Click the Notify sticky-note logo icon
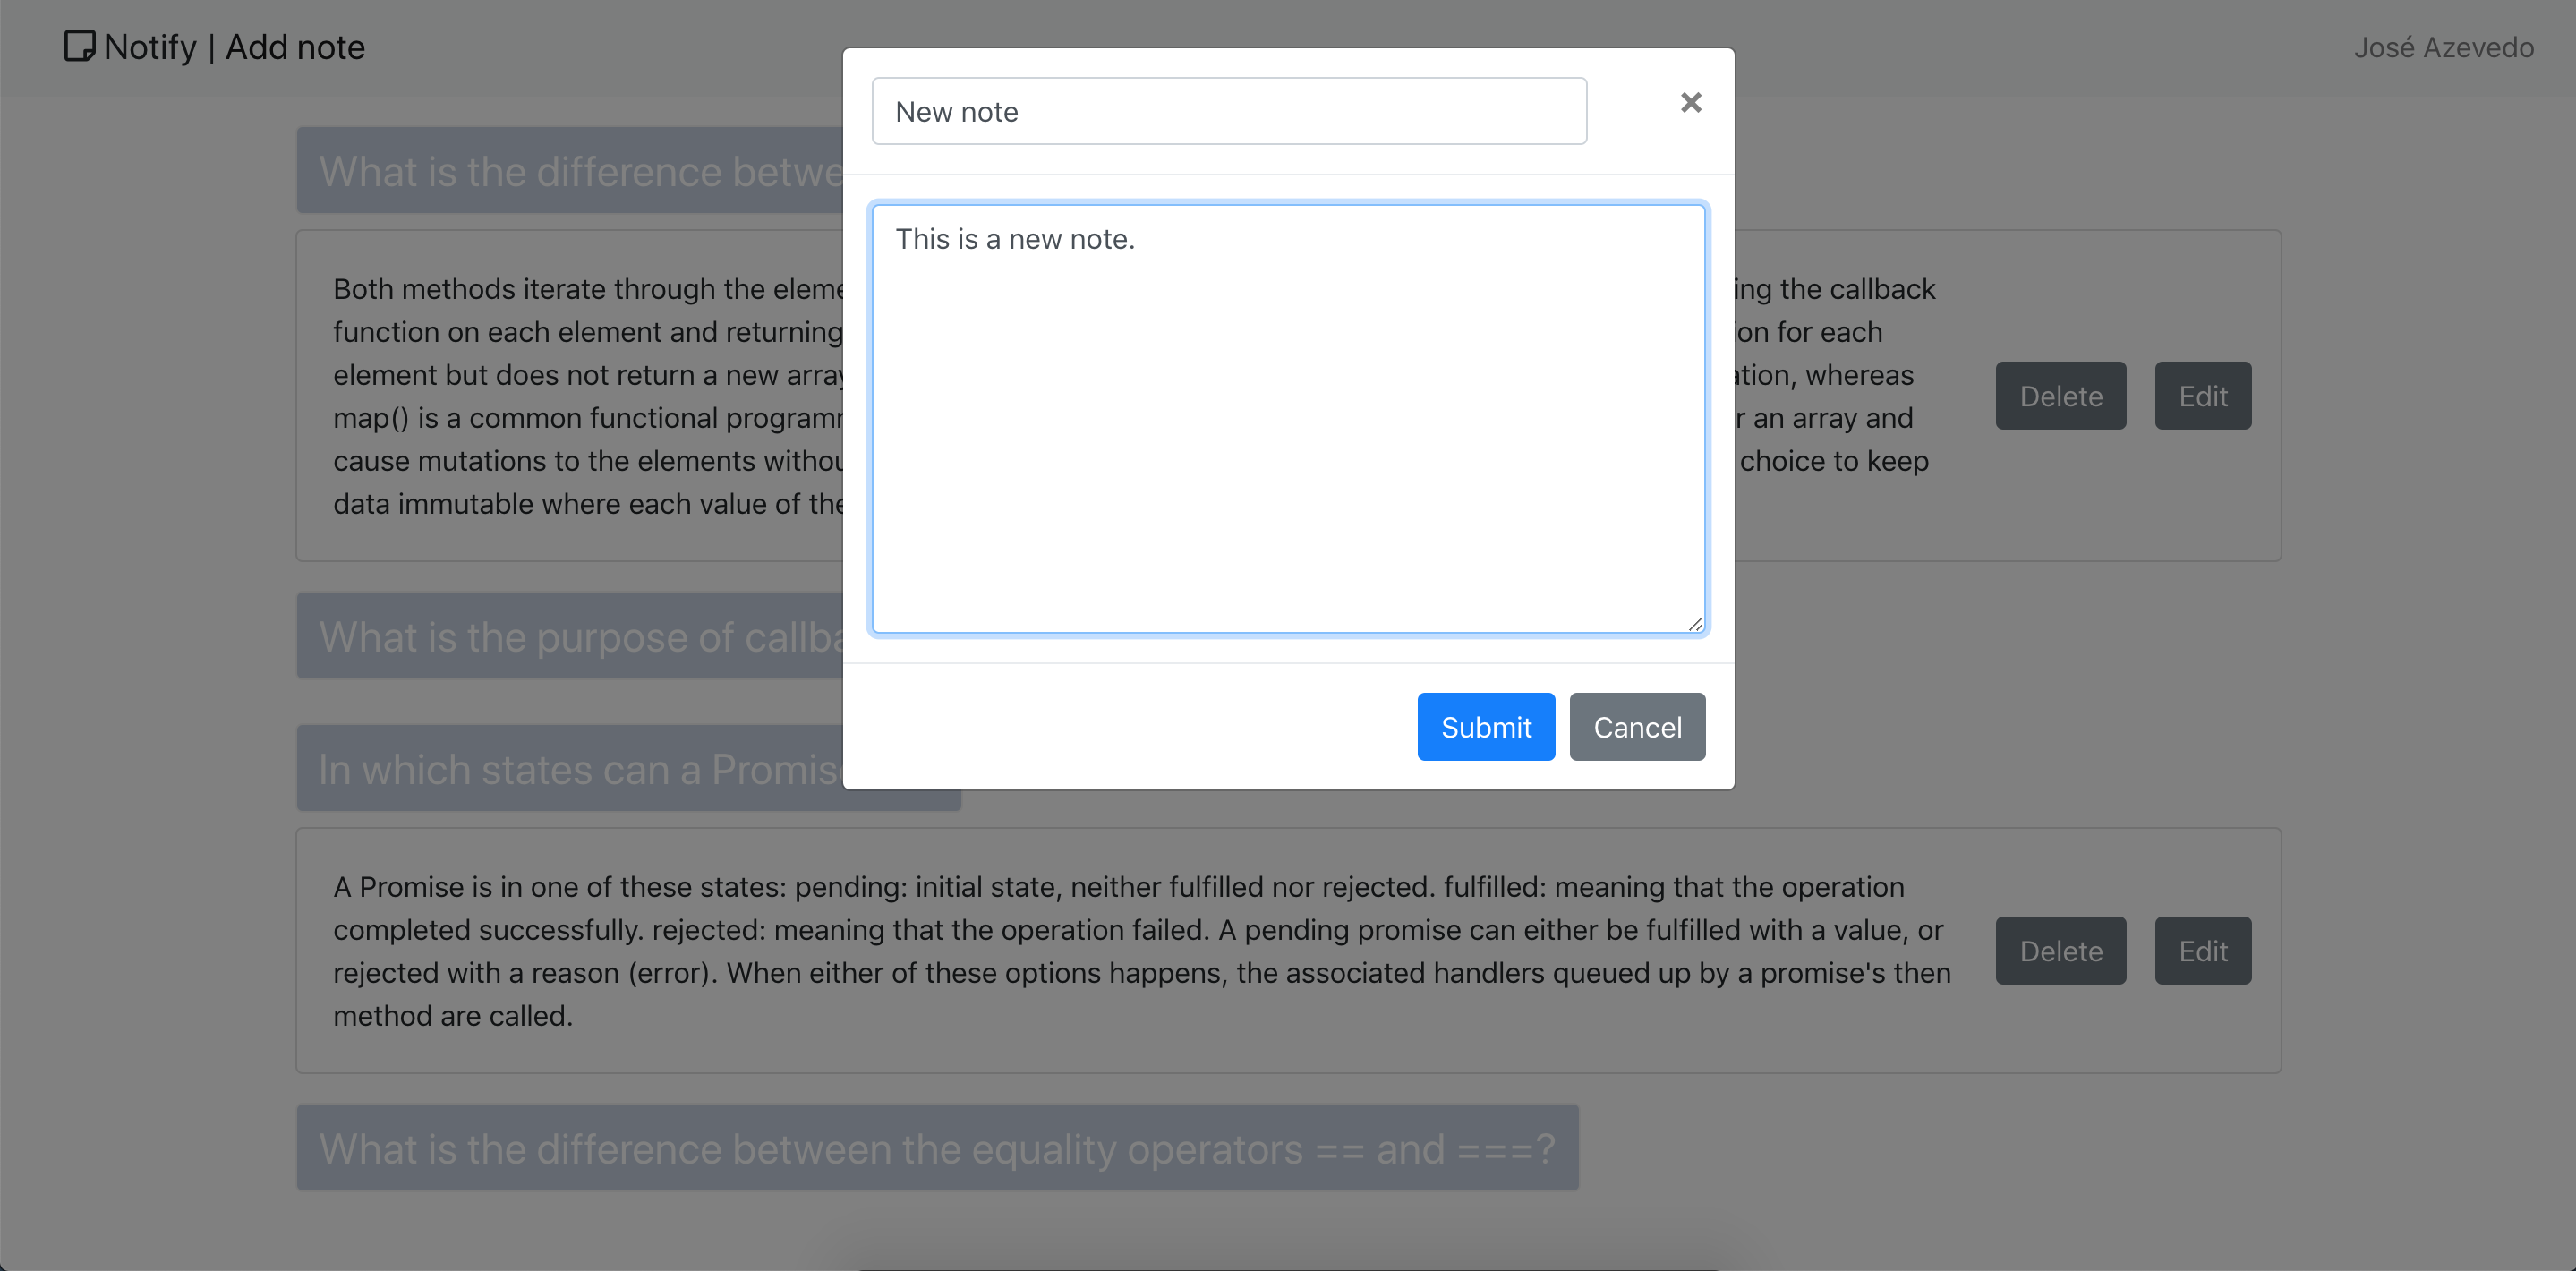2576x1271 pixels. coord(79,46)
